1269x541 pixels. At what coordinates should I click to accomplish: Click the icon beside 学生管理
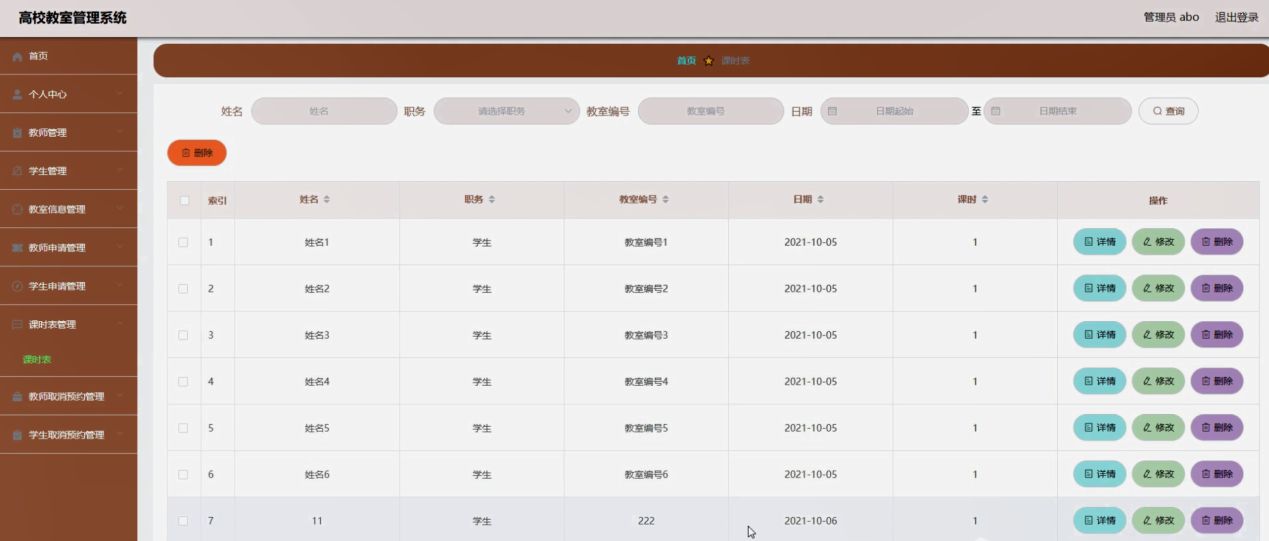point(17,171)
